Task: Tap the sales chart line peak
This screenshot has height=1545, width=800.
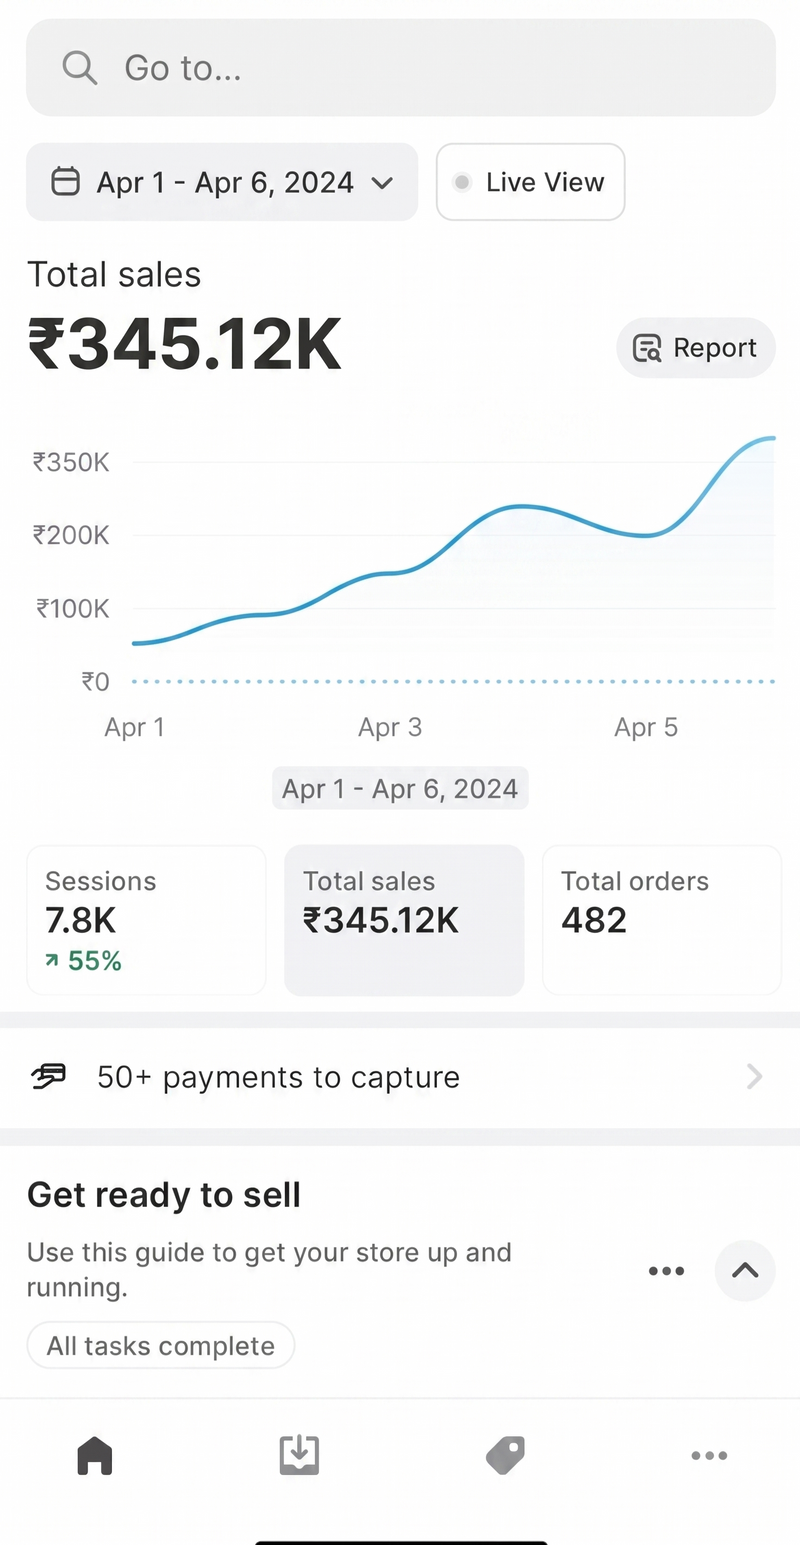Action: click(768, 438)
